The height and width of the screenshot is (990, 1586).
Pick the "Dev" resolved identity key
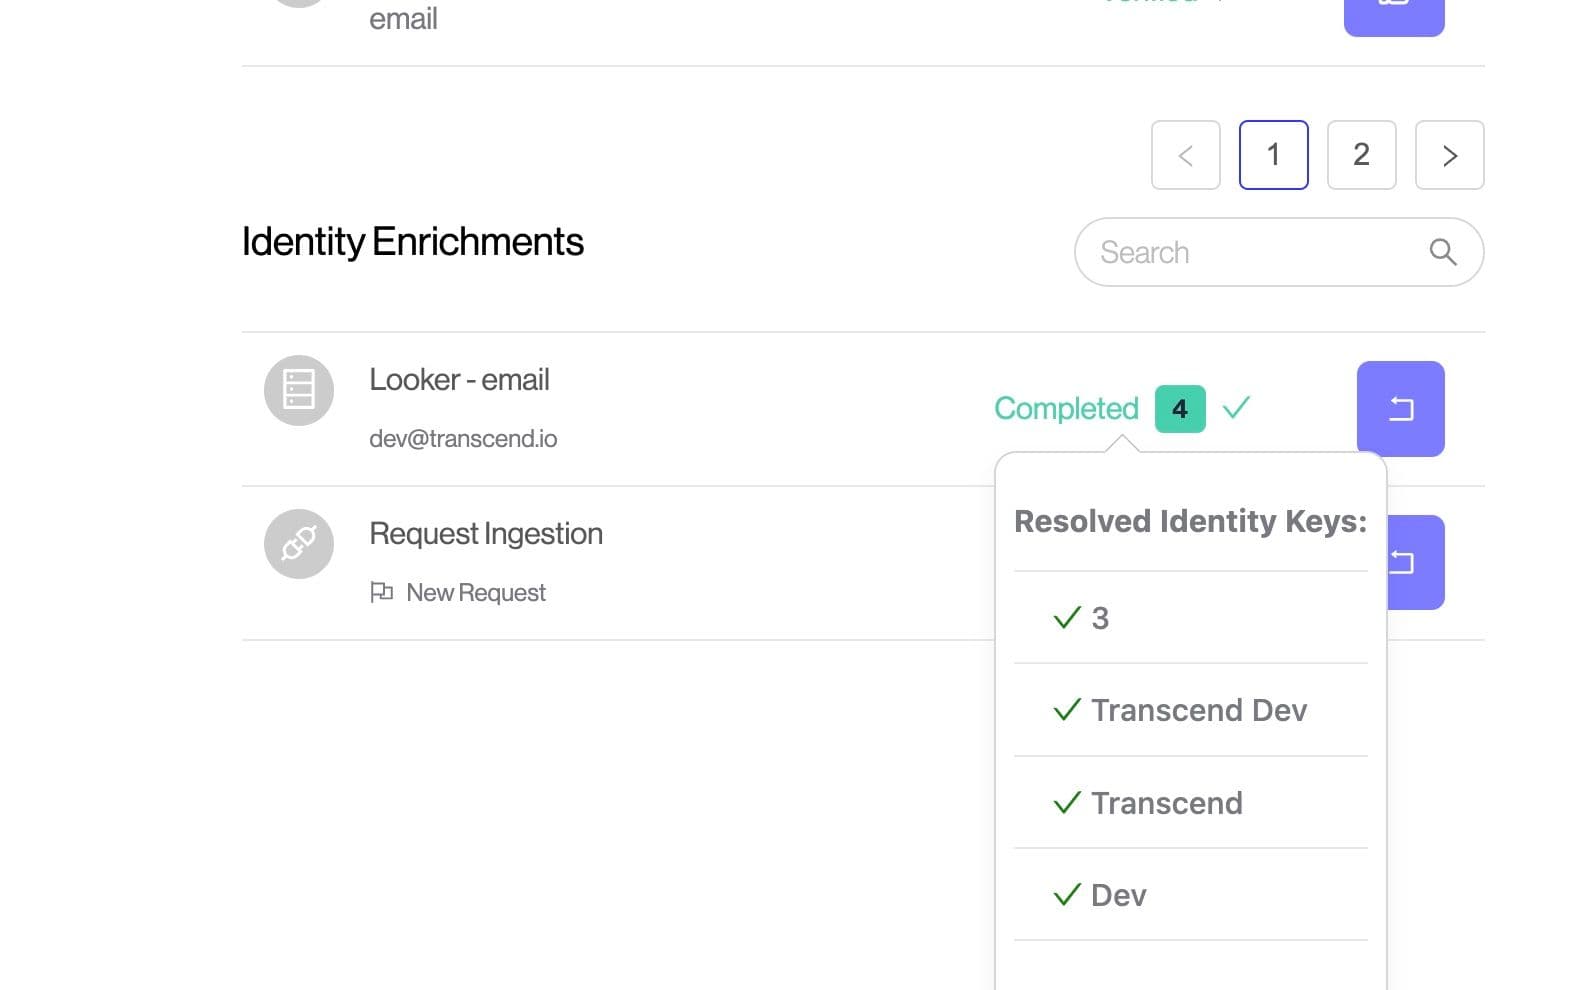[1118, 895]
